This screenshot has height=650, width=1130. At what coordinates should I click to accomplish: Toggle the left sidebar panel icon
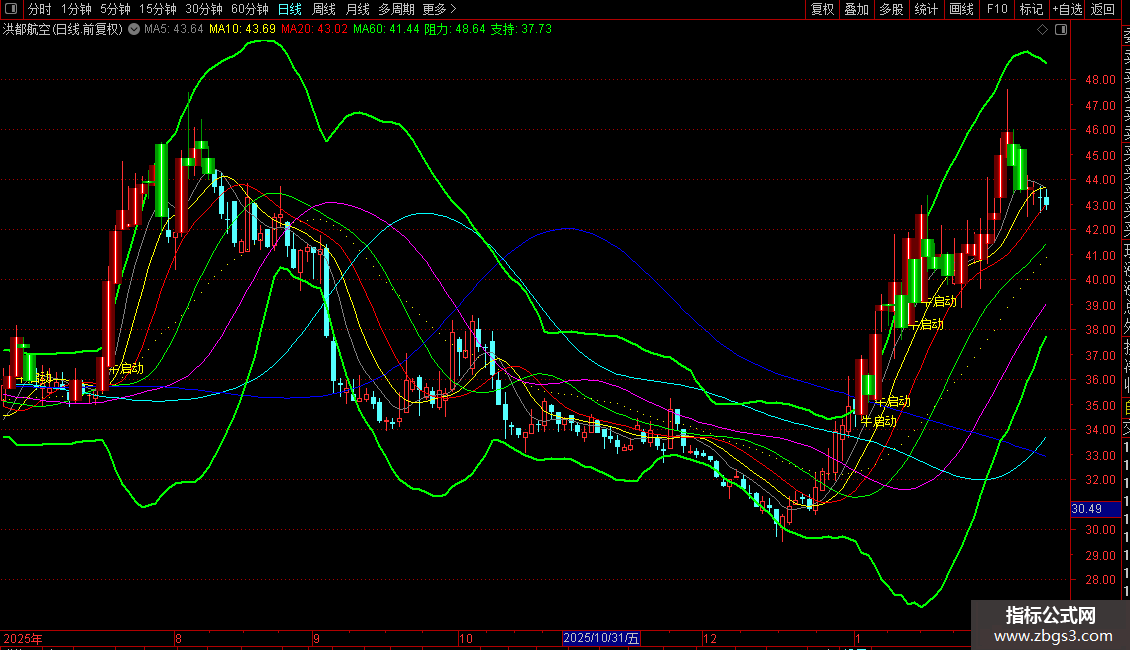coord(11,9)
